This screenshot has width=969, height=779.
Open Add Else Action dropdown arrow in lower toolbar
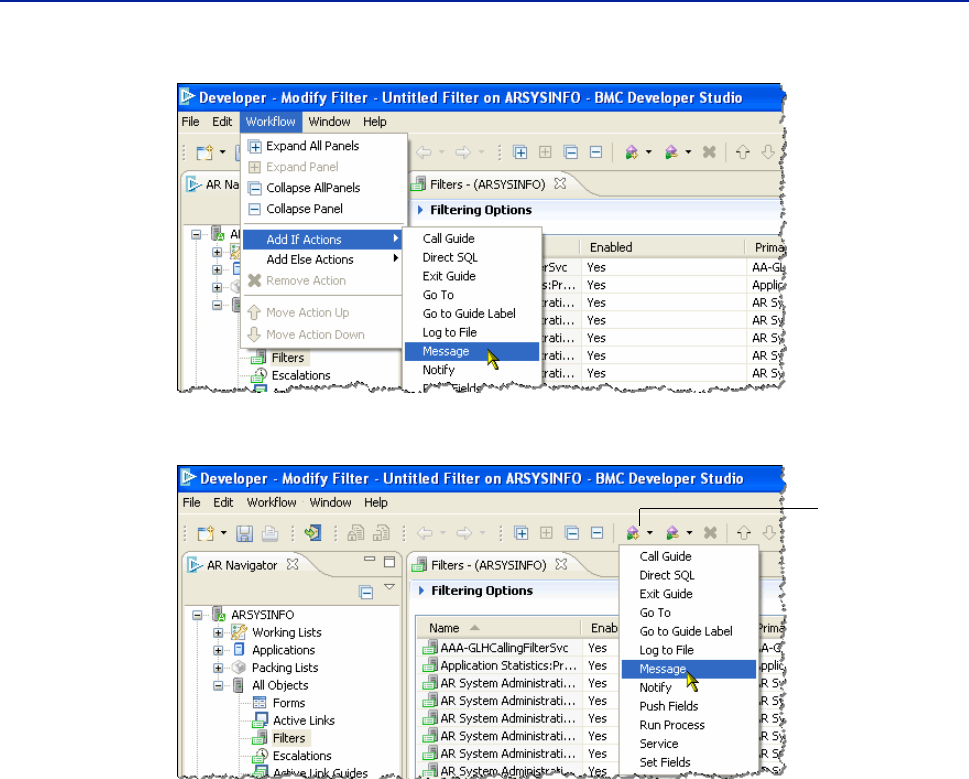coord(689,533)
